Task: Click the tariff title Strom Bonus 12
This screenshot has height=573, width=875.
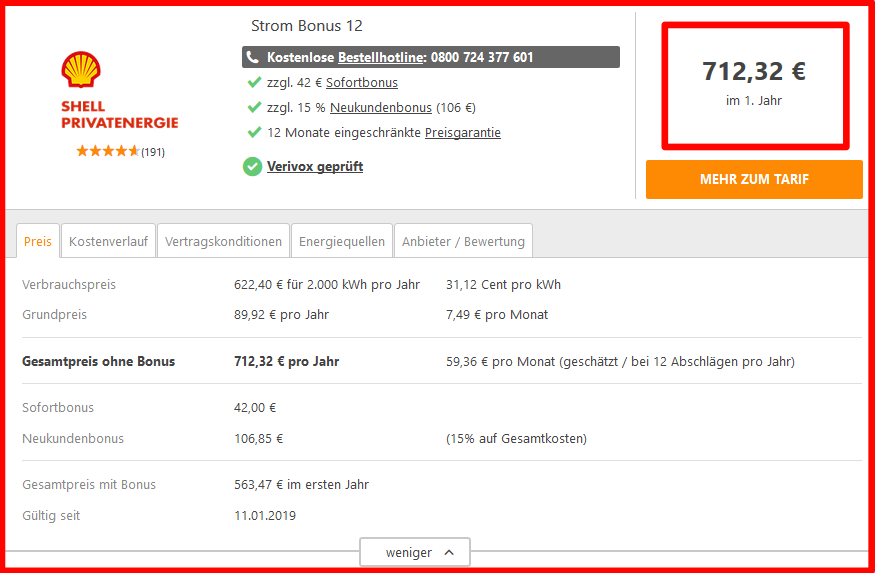Action: click(x=306, y=26)
